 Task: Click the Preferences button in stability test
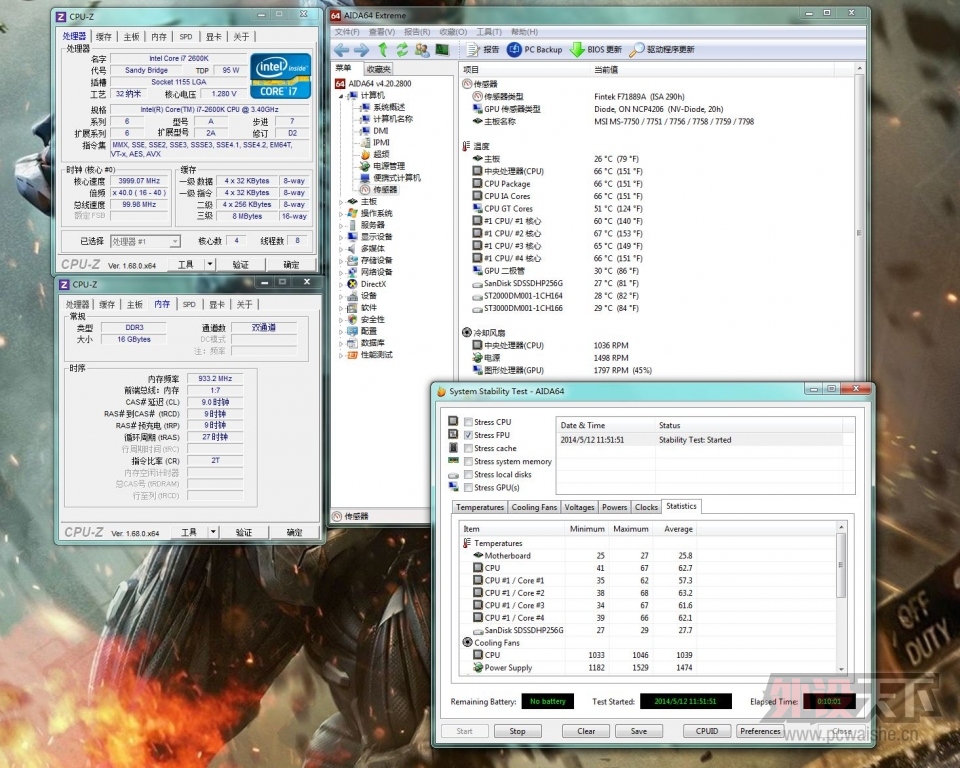(760, 731)
